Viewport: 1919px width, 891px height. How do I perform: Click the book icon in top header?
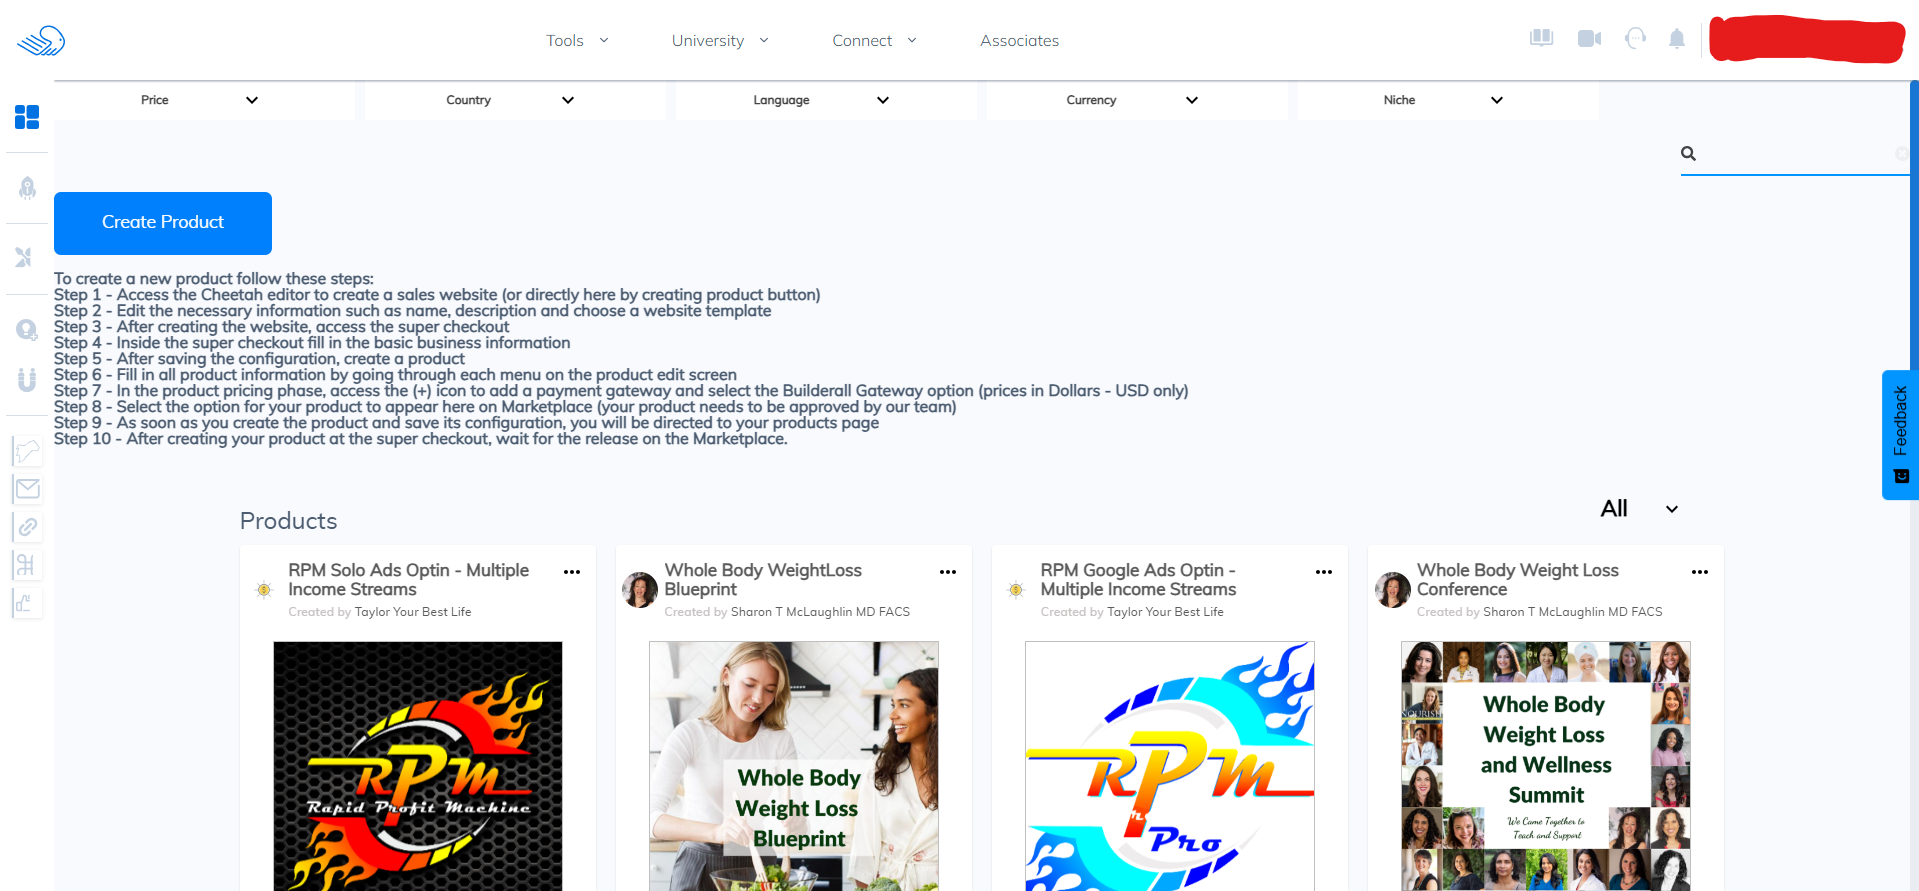click(x=1541, y=39)
